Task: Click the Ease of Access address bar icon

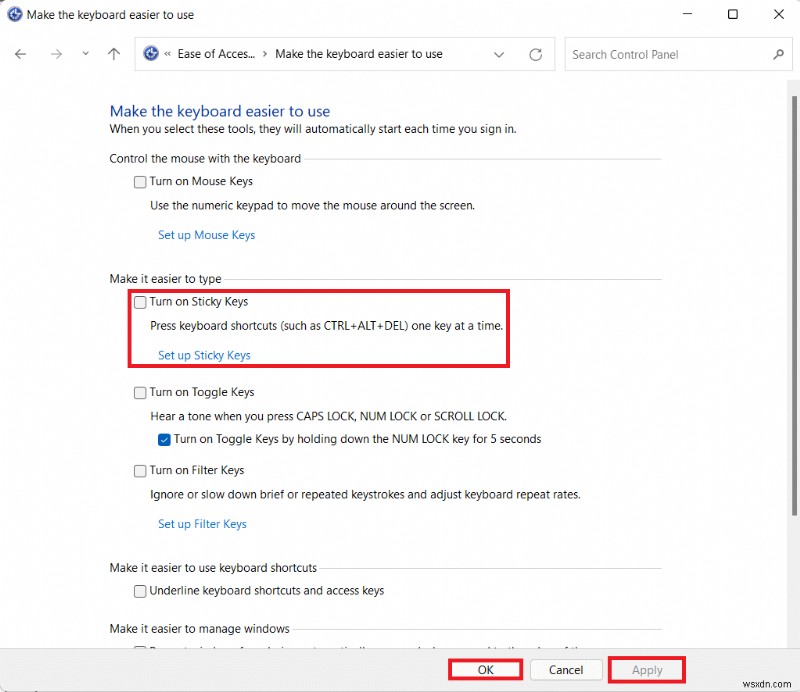Action: point(151,54)
